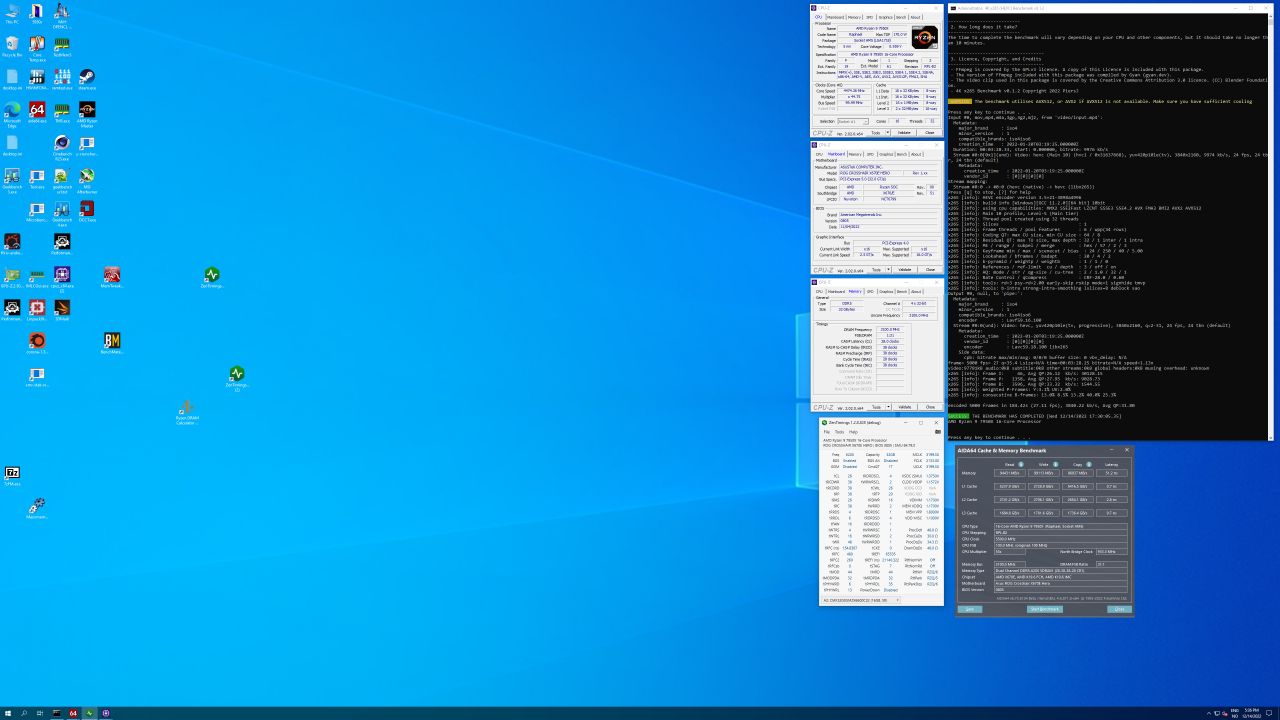Open the Cinebench R23 desktop icon
1280x720 pixels.
coord(62,144)
